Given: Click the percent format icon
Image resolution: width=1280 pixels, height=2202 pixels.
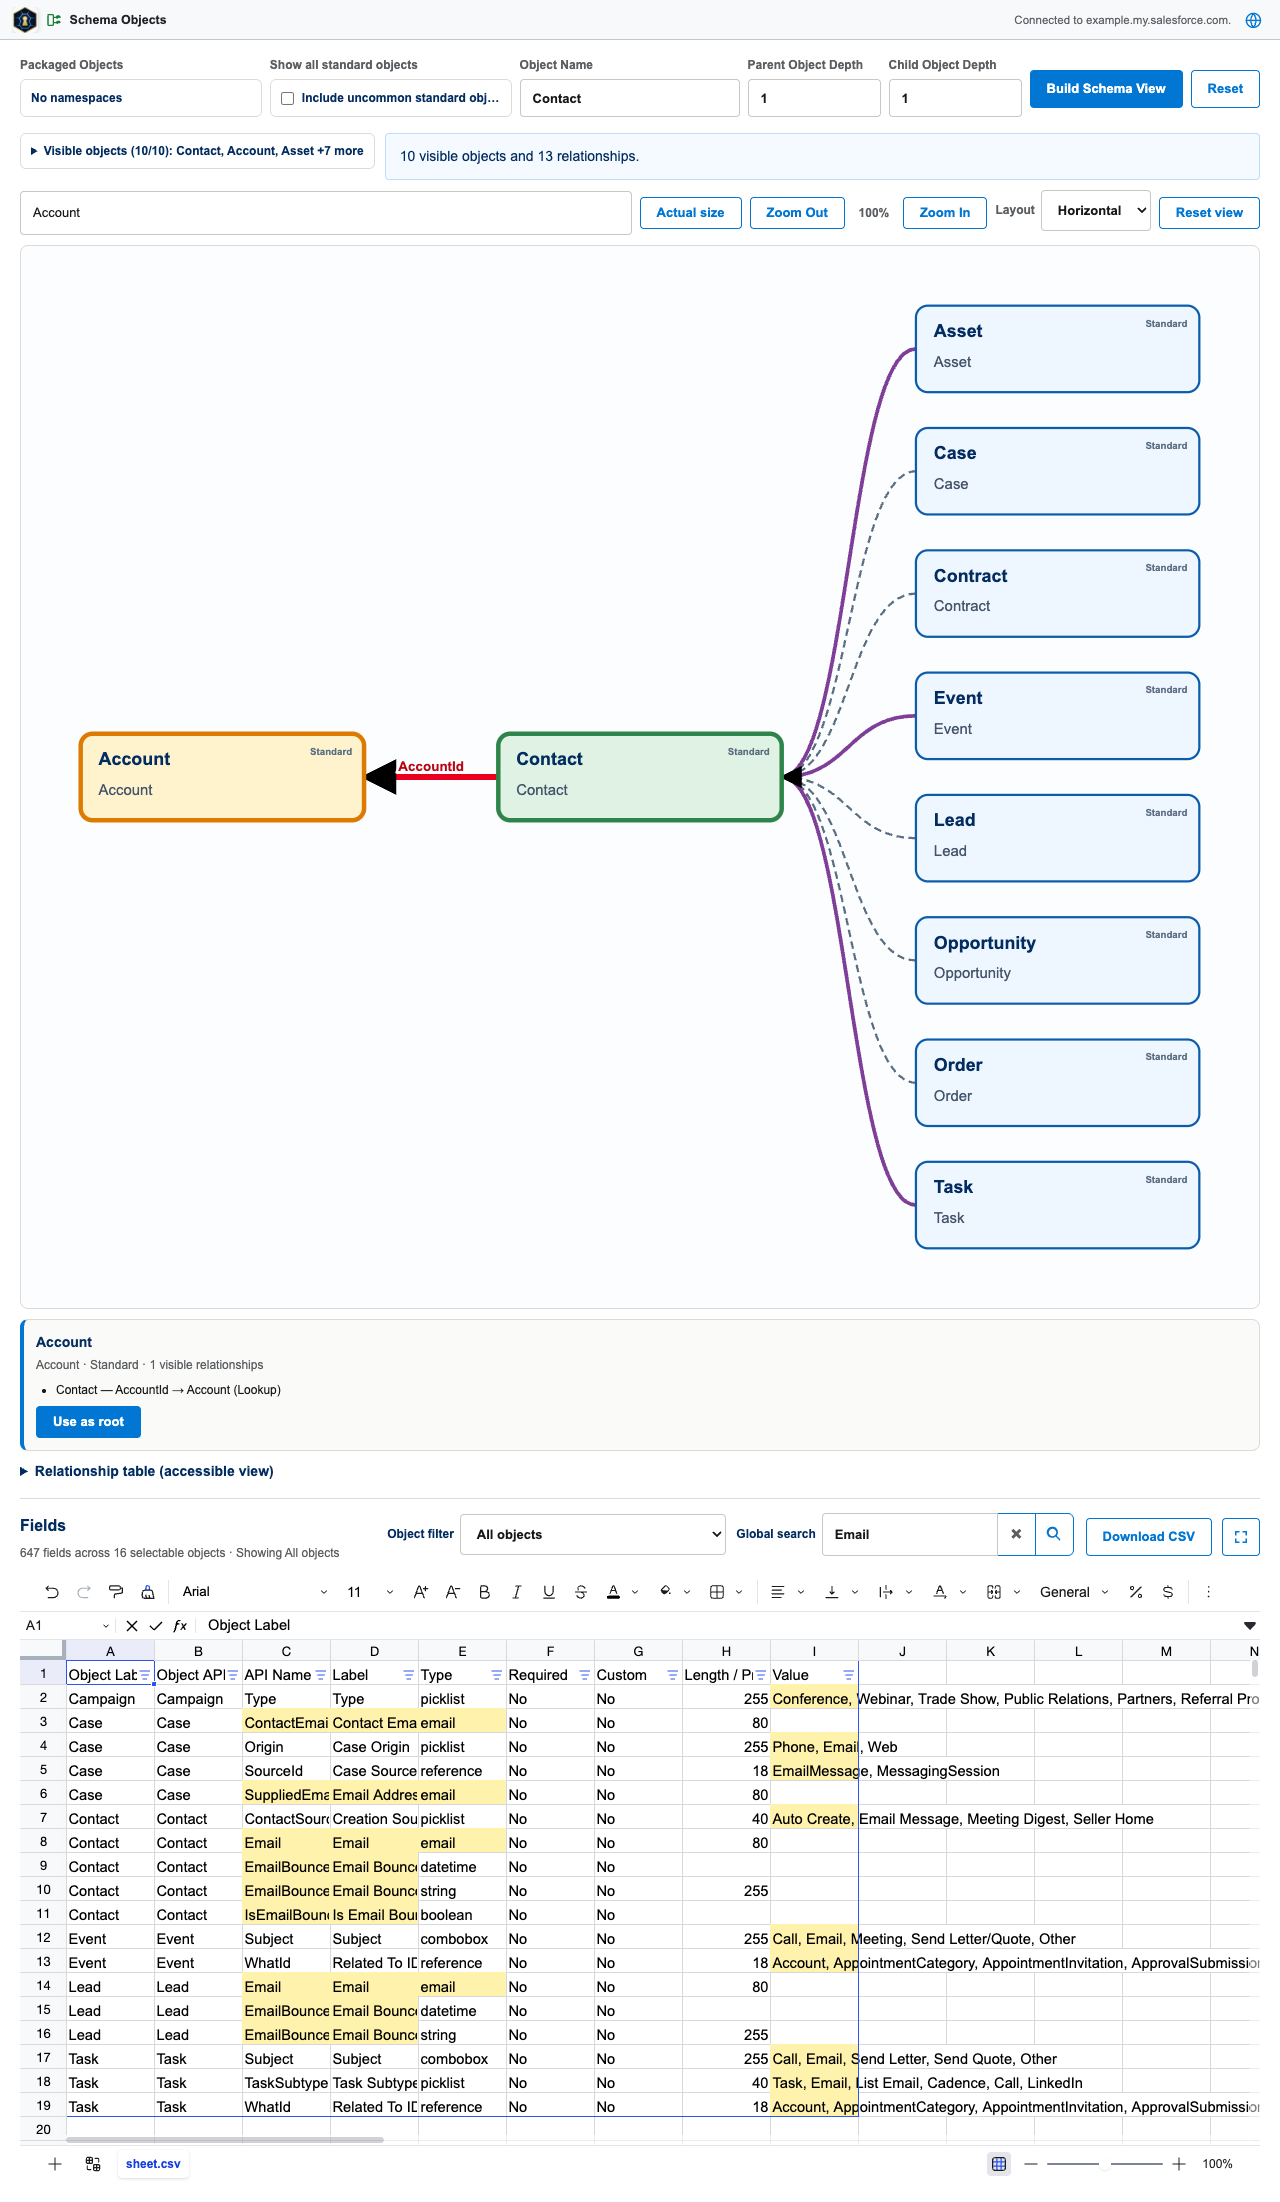Looking at the screenshot, I should coord(1136,1592).
